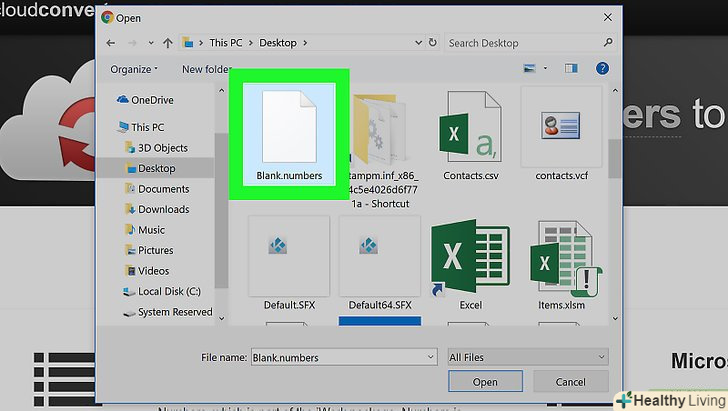Change the view layout icon
Viewport: 728px width, 411px height.
(x=530, y=69)
